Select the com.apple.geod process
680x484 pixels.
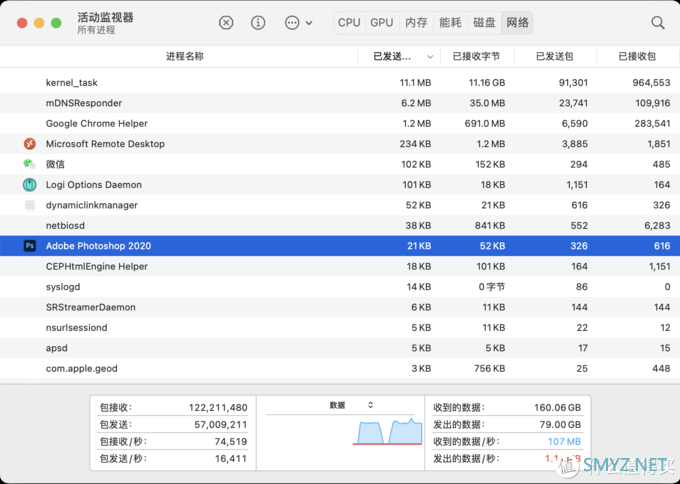(82, 368)
